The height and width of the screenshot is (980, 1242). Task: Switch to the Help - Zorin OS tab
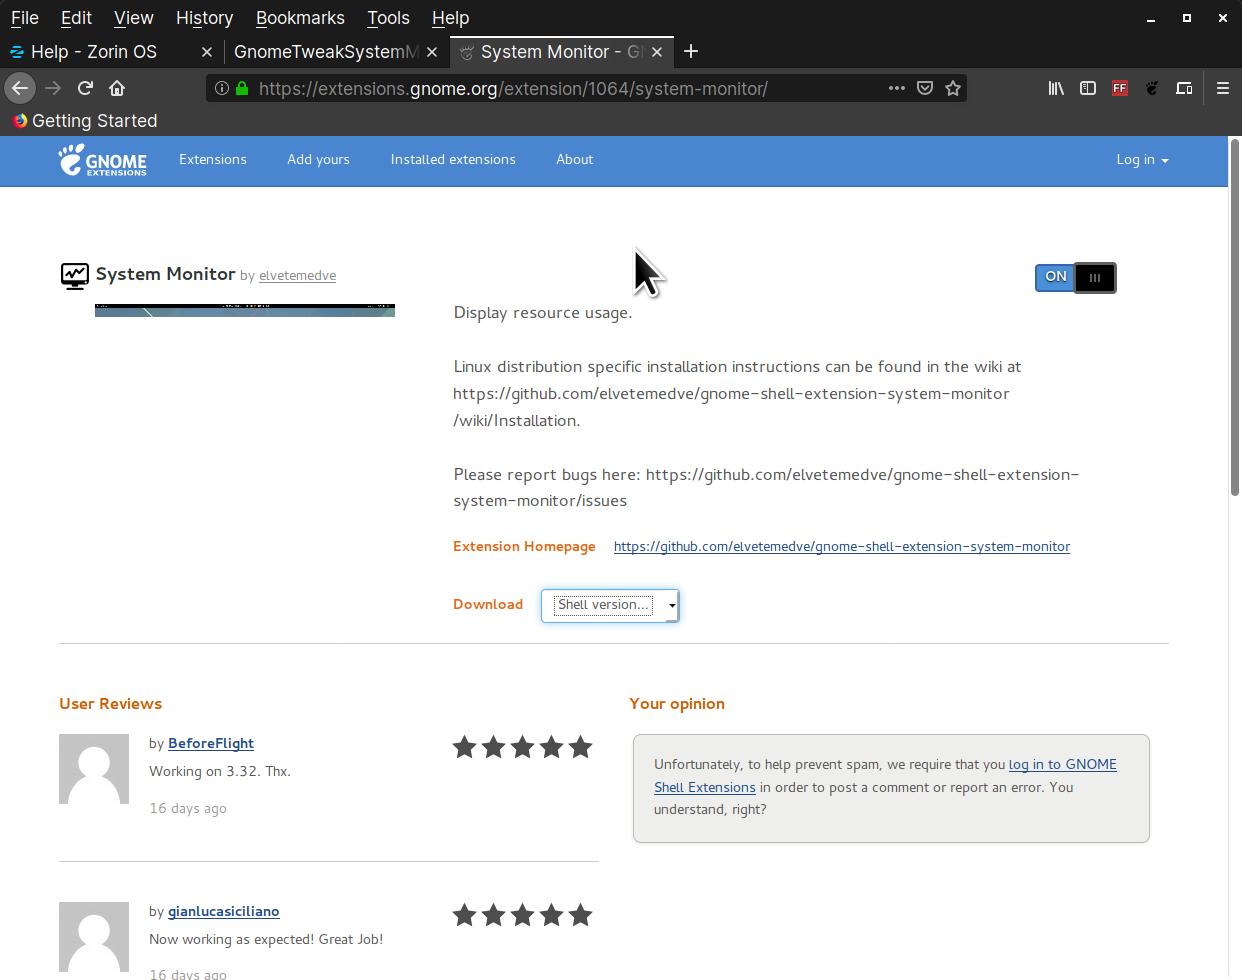(x=94, y=52)
